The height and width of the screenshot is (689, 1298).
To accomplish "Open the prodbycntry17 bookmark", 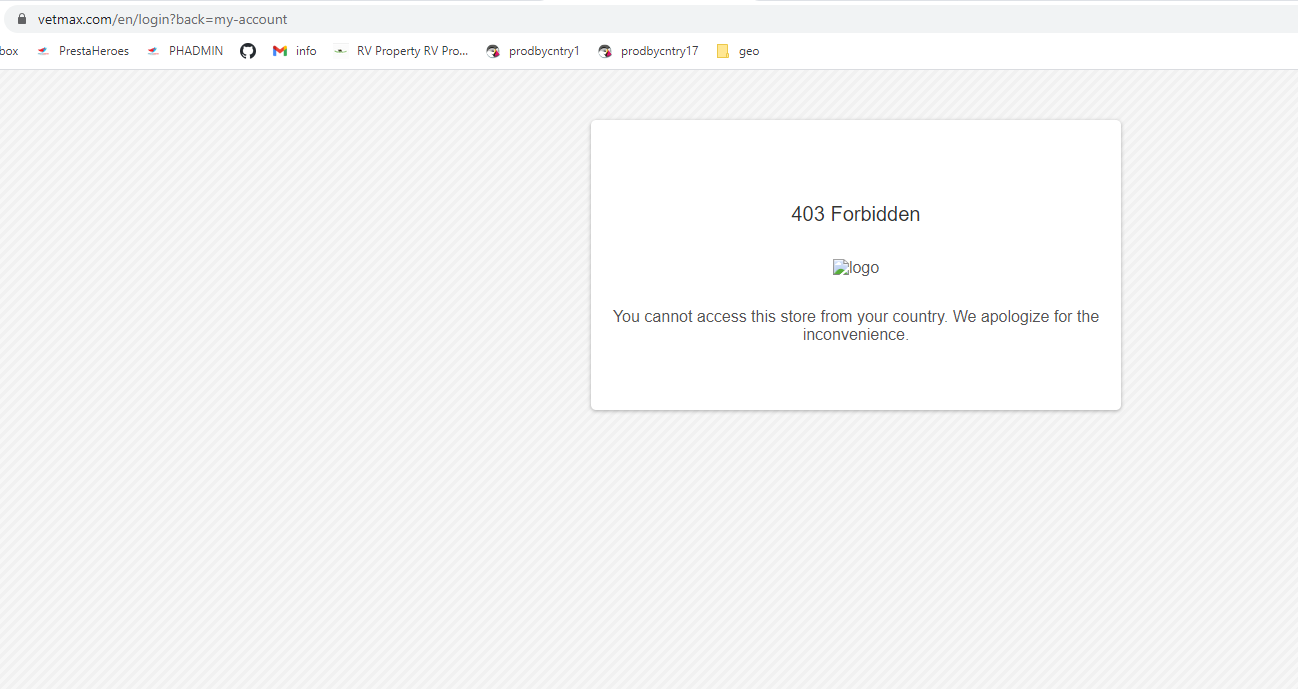I will [x=648, y=51].
